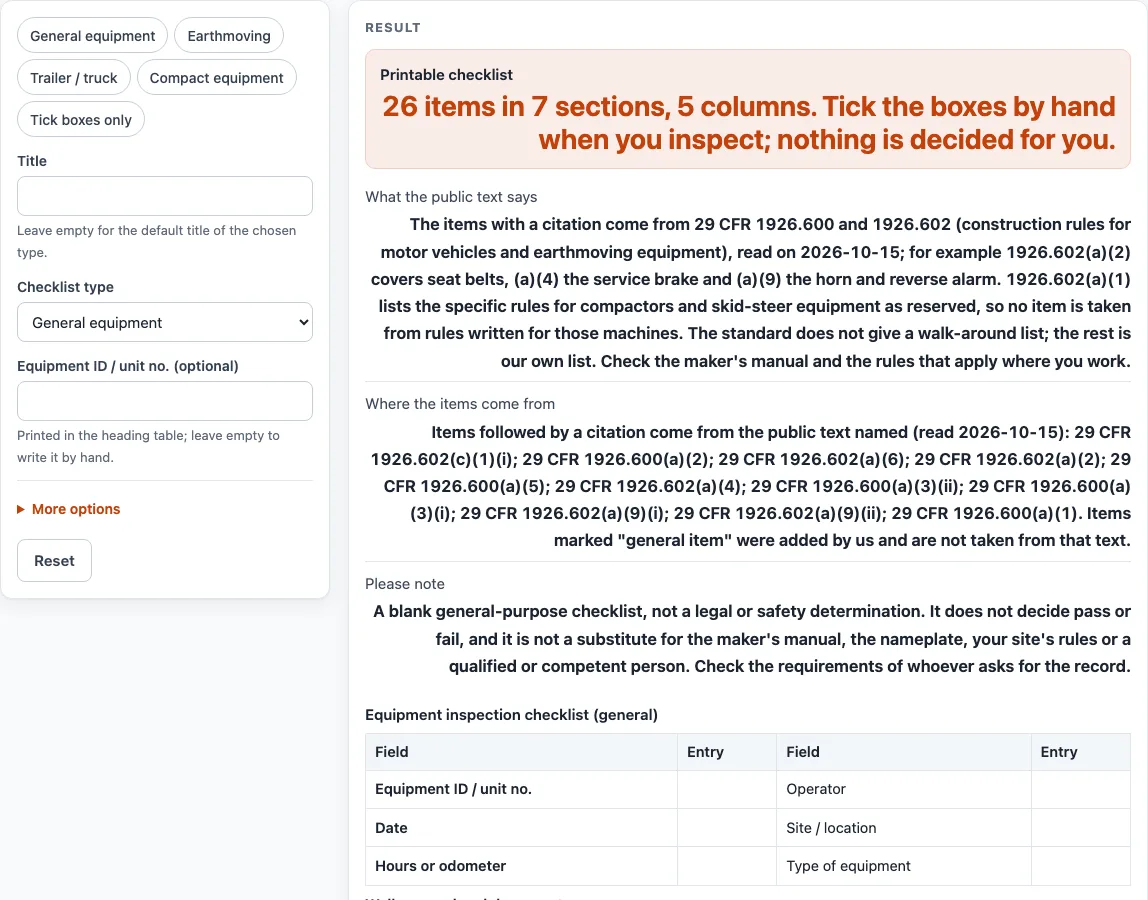Expand the More options disclosure
The height and width of the screenshot is (900, 1148).
tap(69, 509)
